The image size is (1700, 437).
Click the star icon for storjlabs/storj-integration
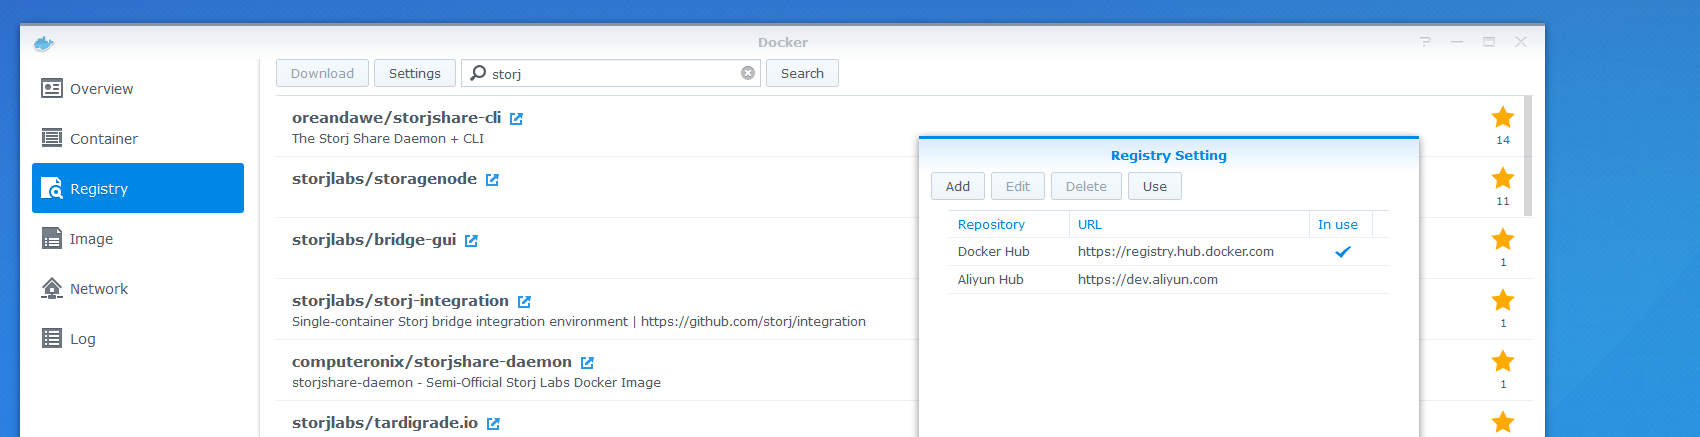[1503, 300]
